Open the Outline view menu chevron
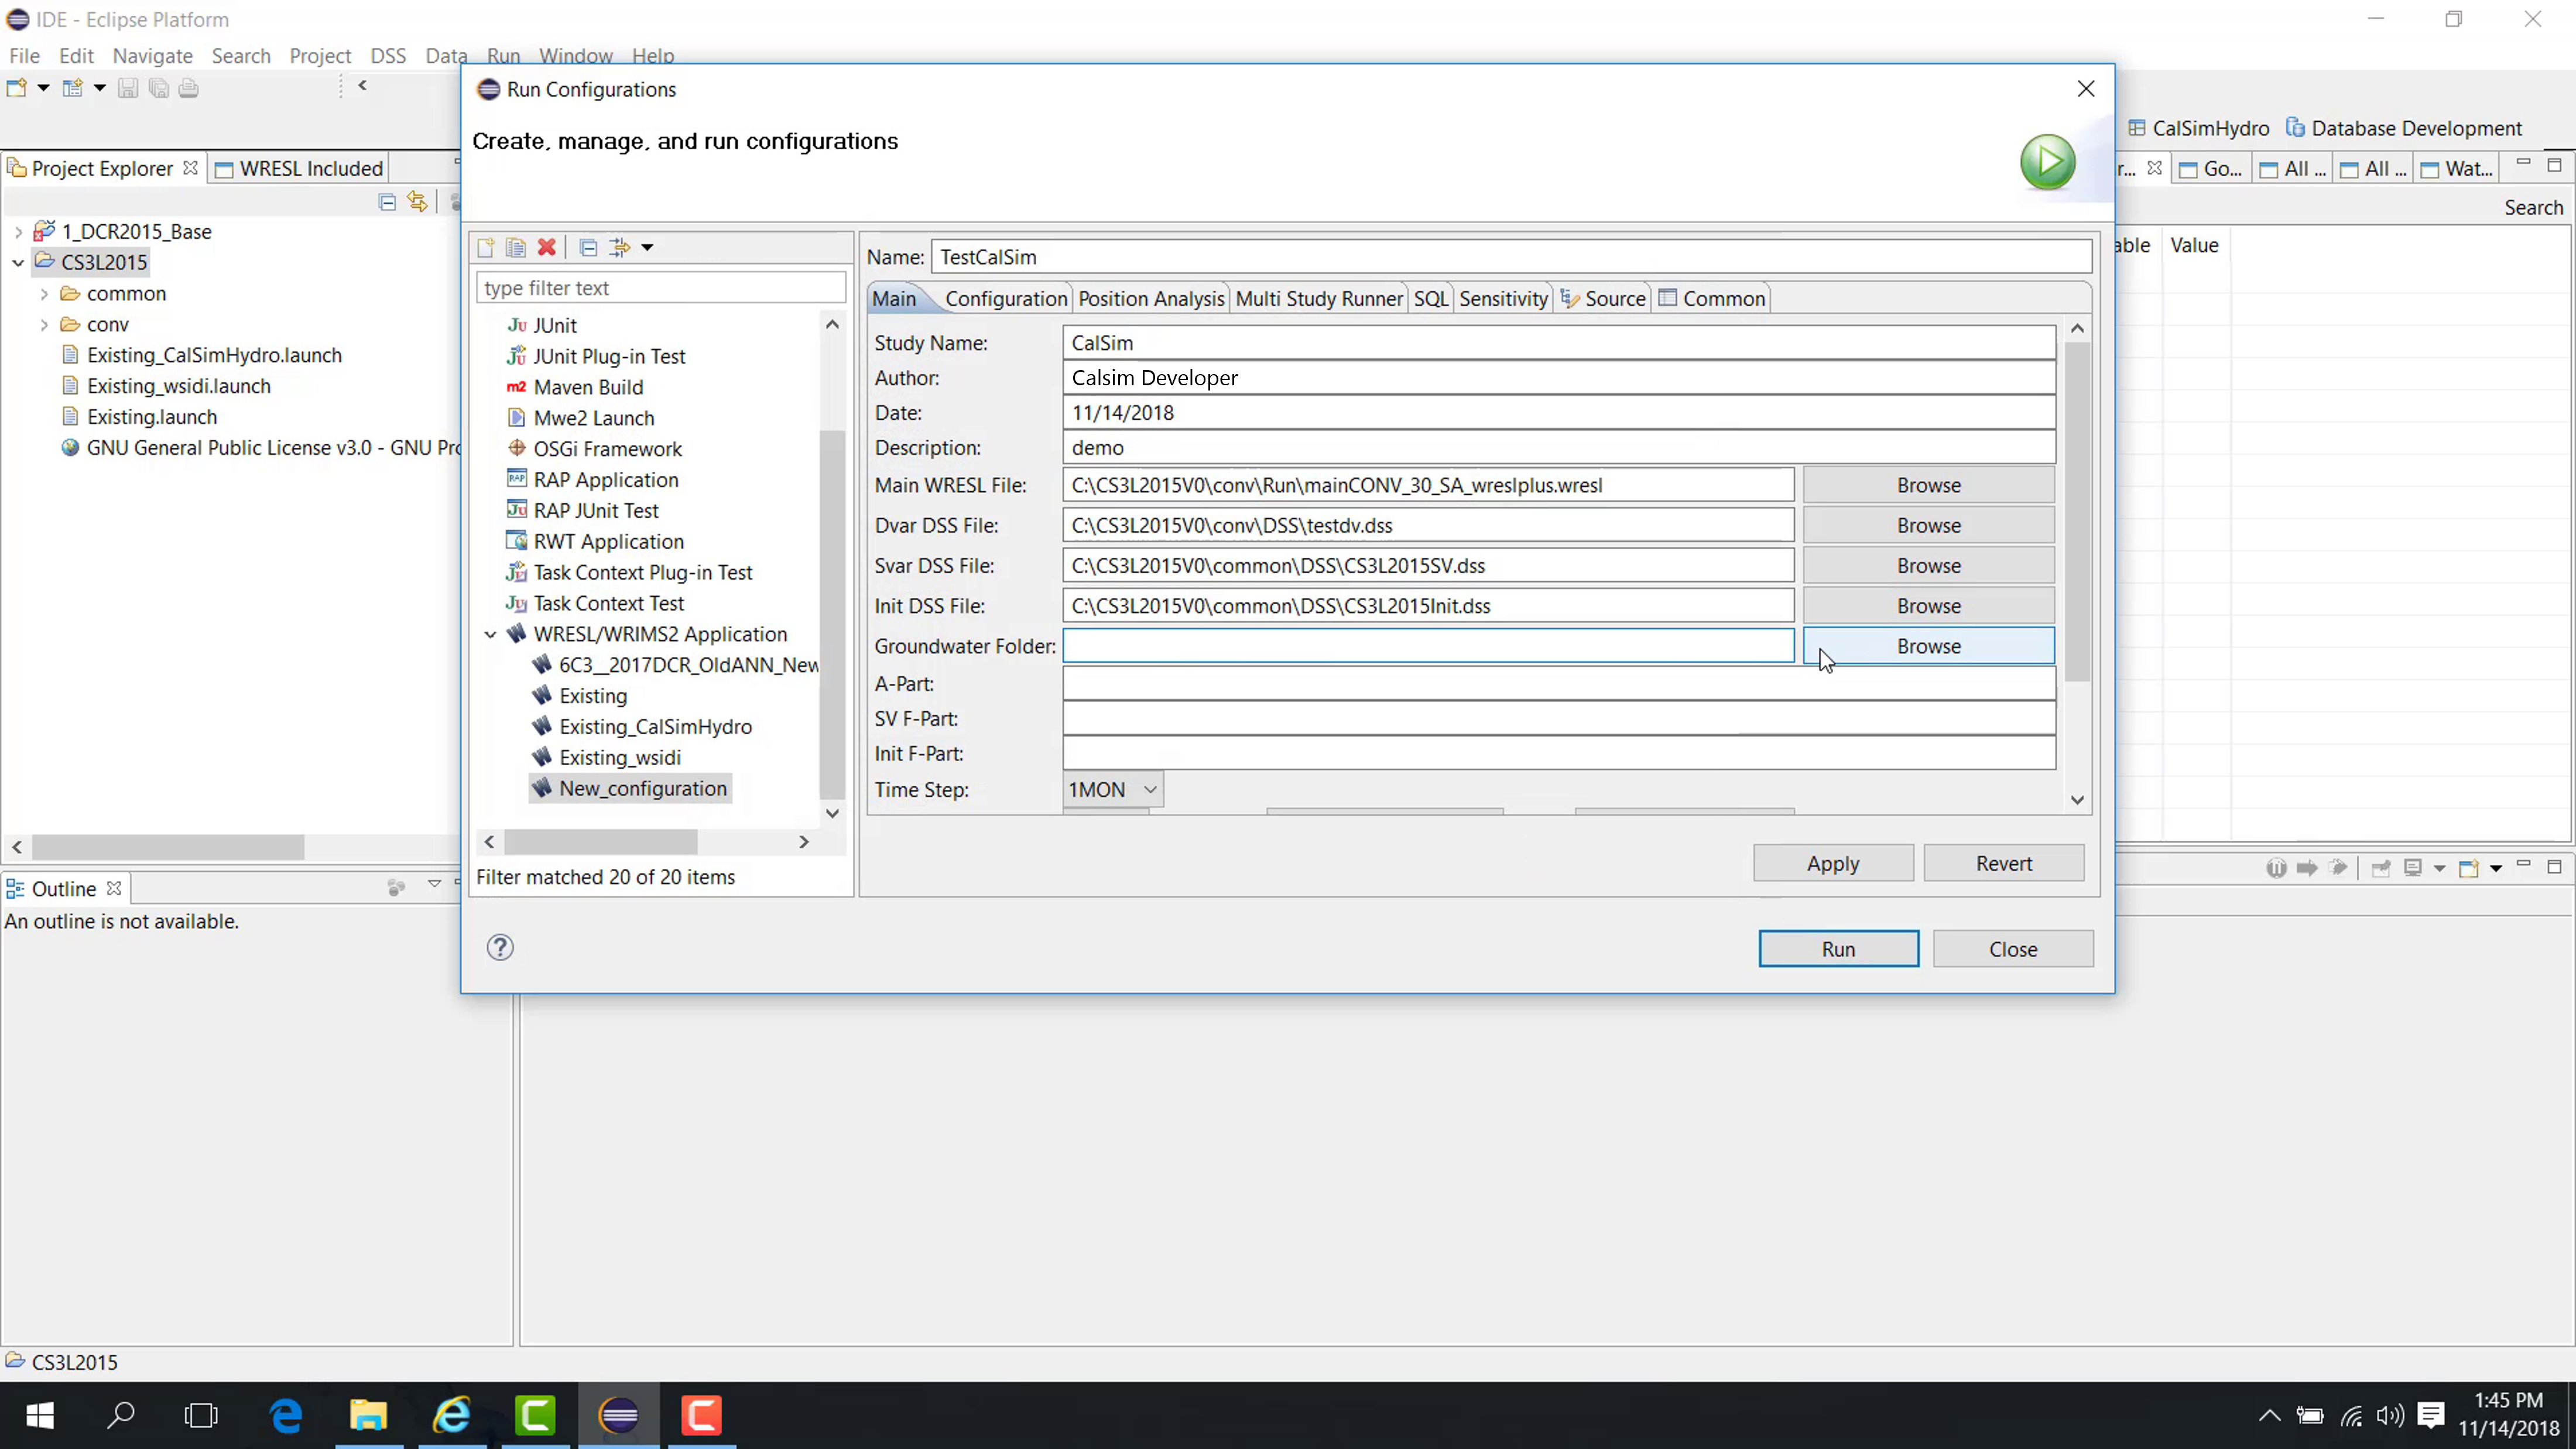 [x=434, y=885]
